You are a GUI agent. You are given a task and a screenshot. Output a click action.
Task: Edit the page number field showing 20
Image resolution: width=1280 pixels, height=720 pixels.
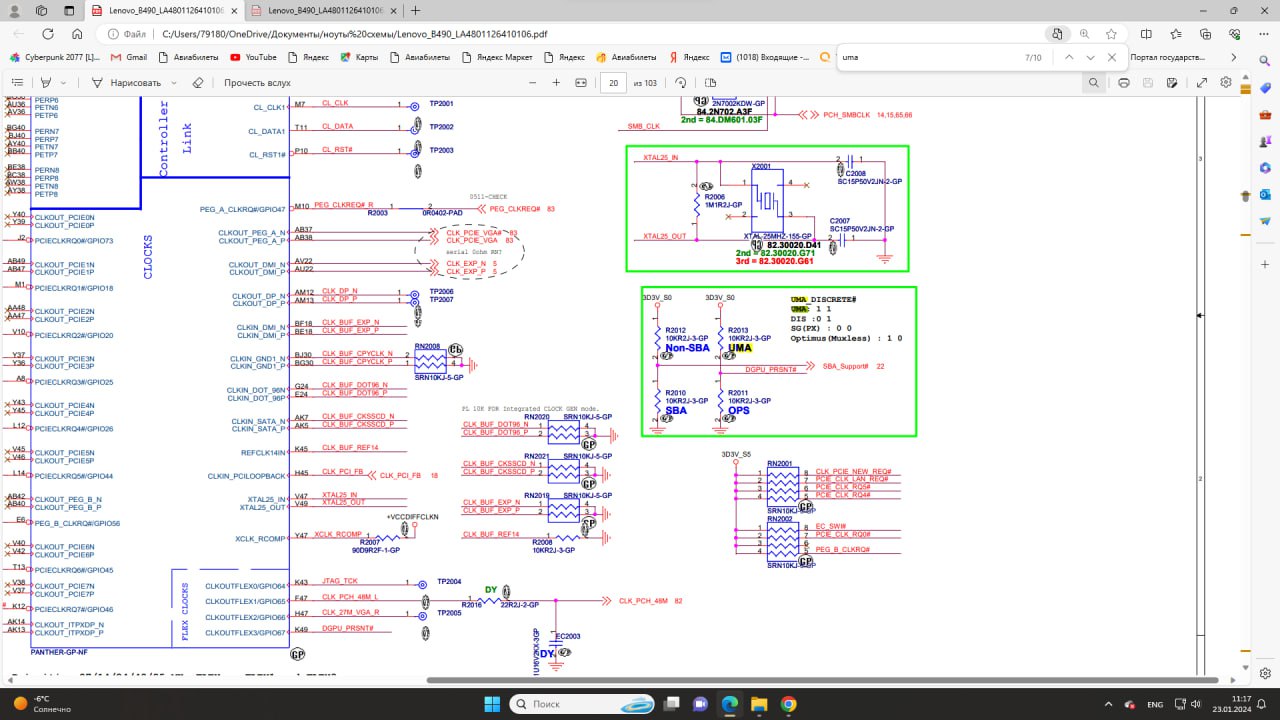[613, 83]
